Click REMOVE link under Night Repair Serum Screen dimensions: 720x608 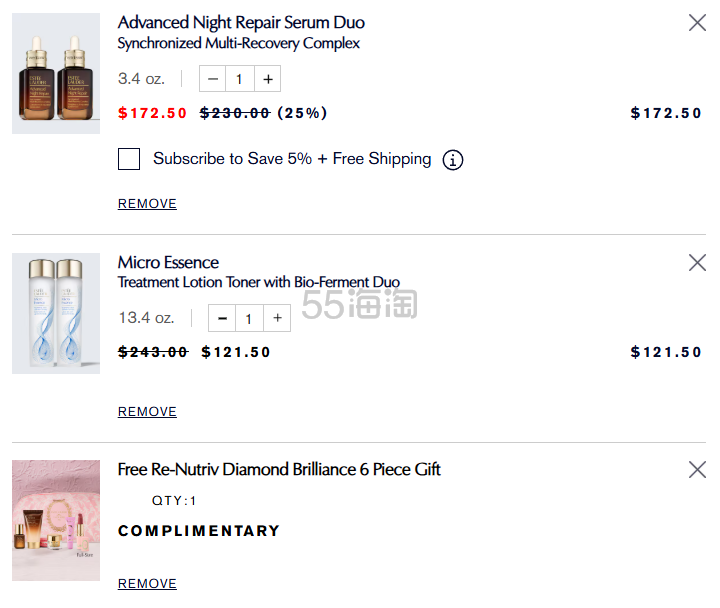147,204
